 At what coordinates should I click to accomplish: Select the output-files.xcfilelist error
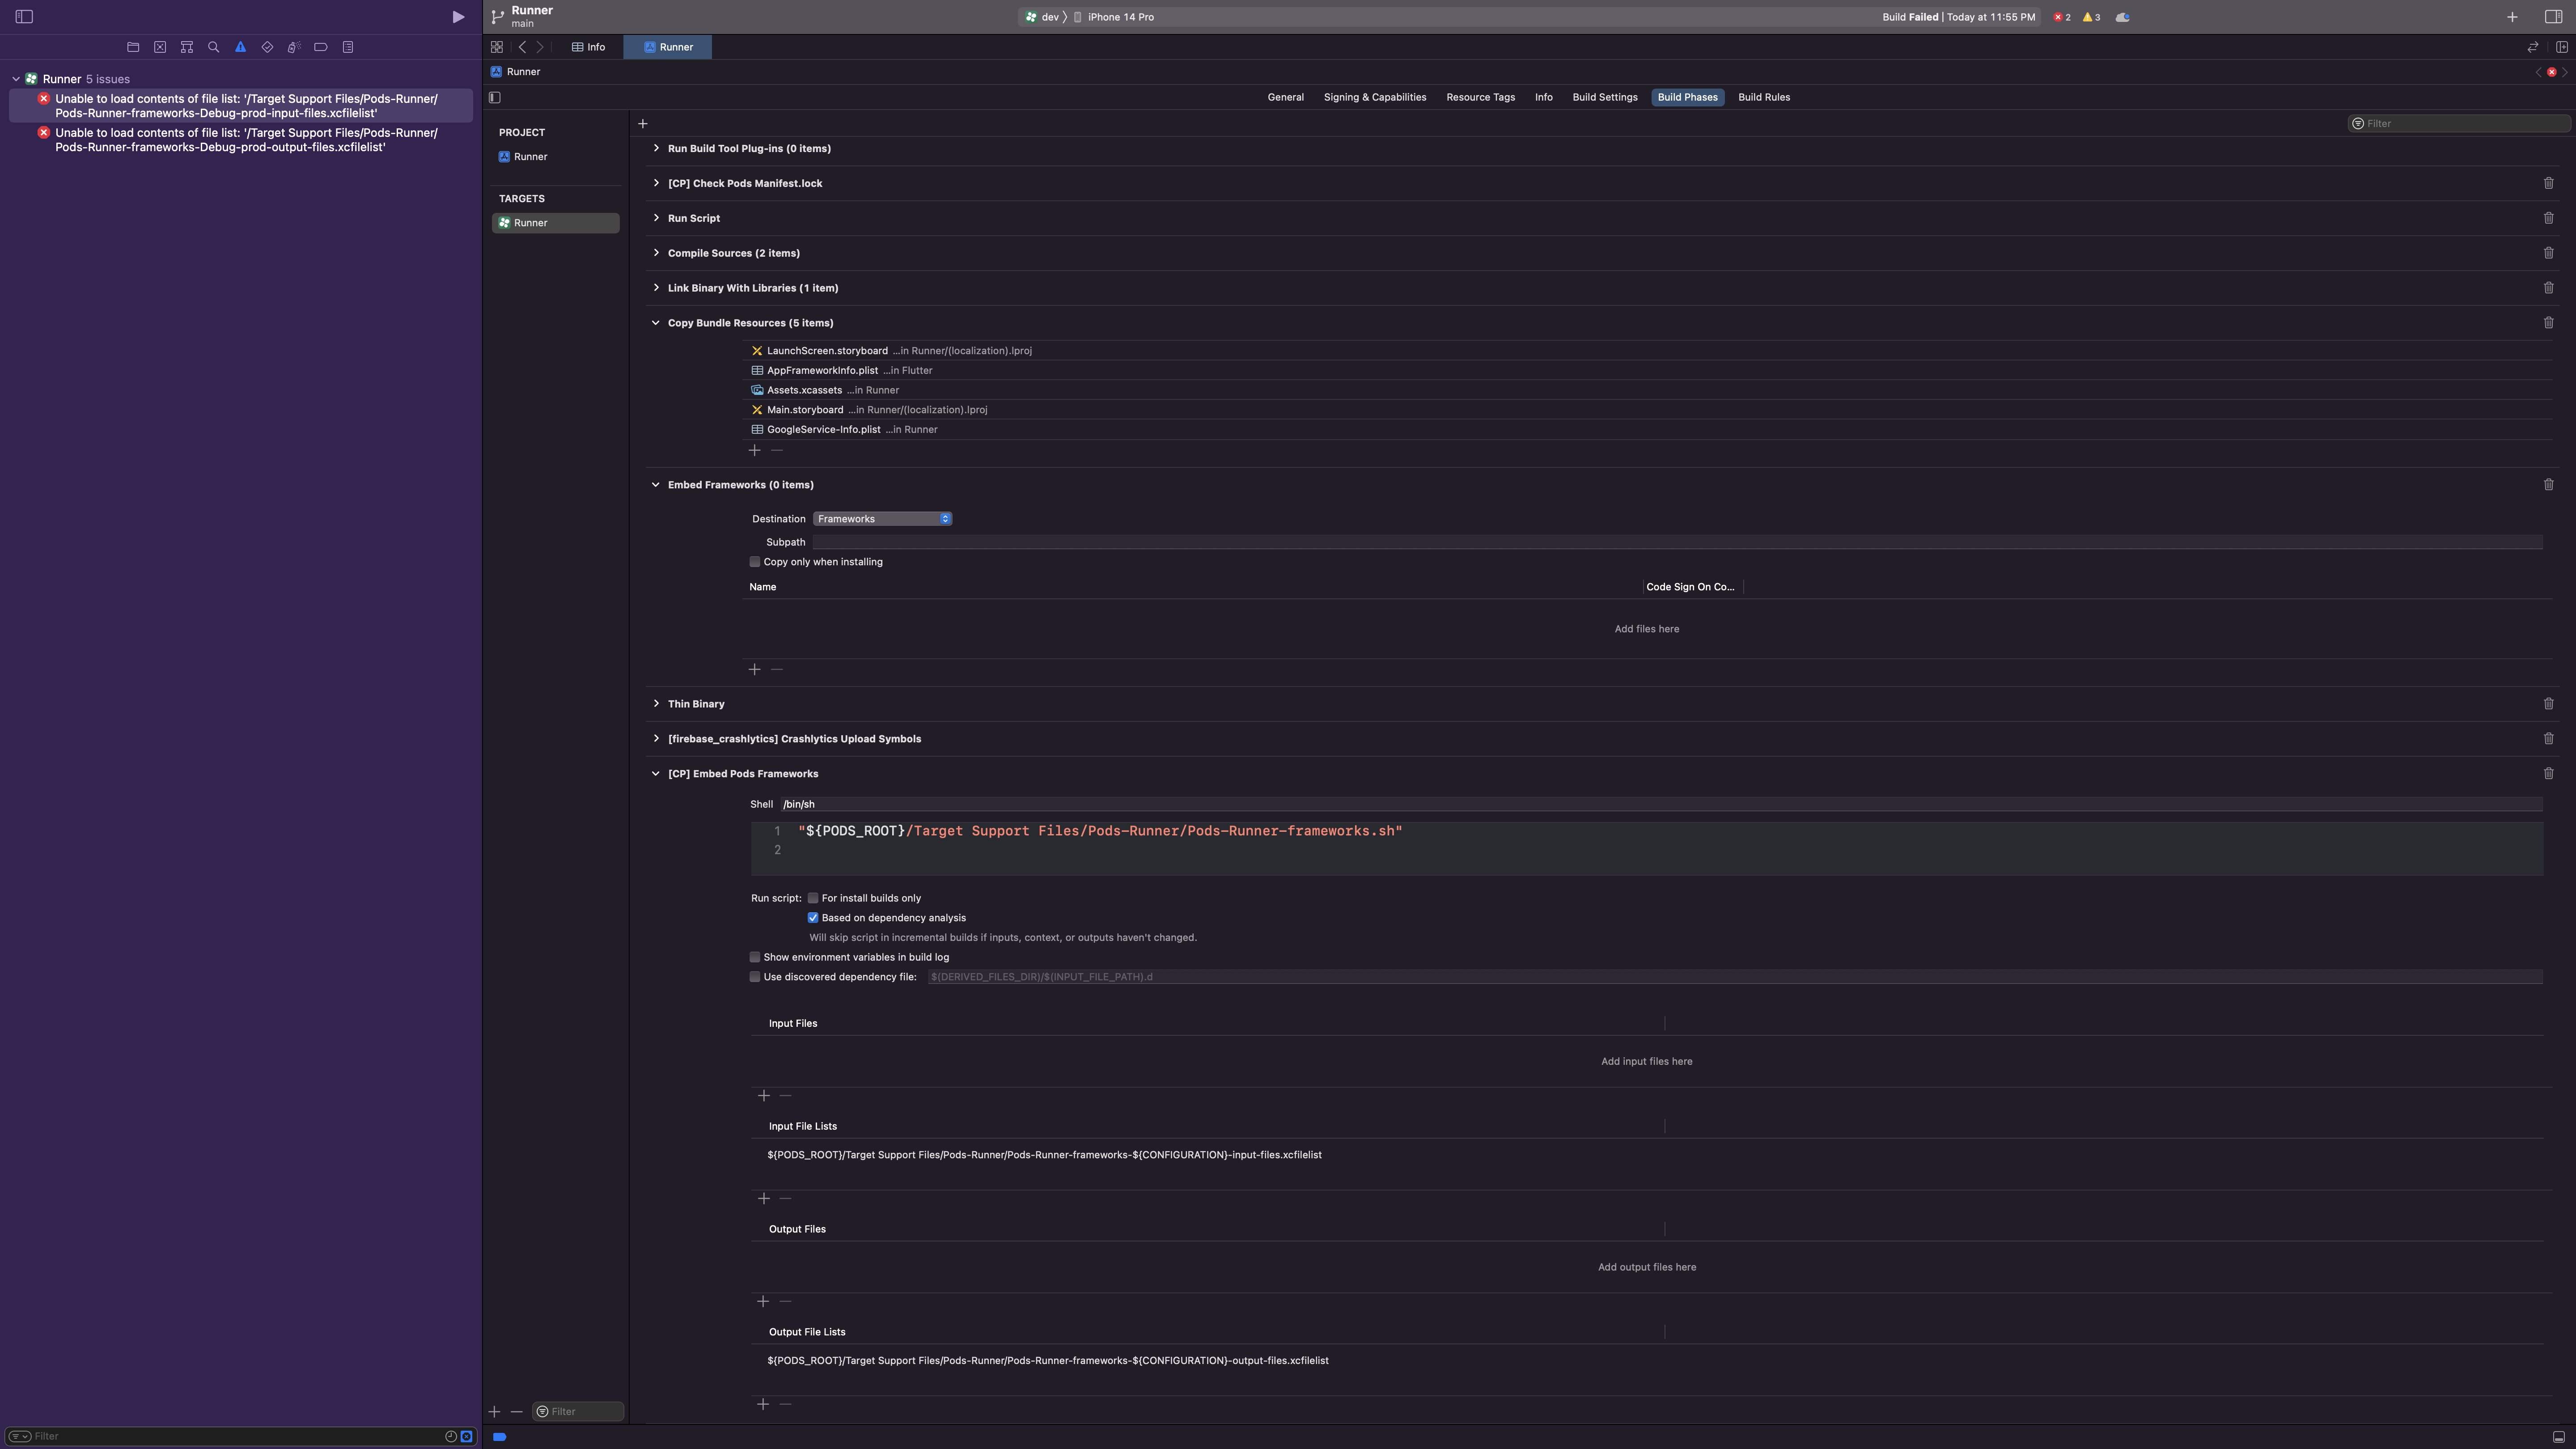point(241,140)
